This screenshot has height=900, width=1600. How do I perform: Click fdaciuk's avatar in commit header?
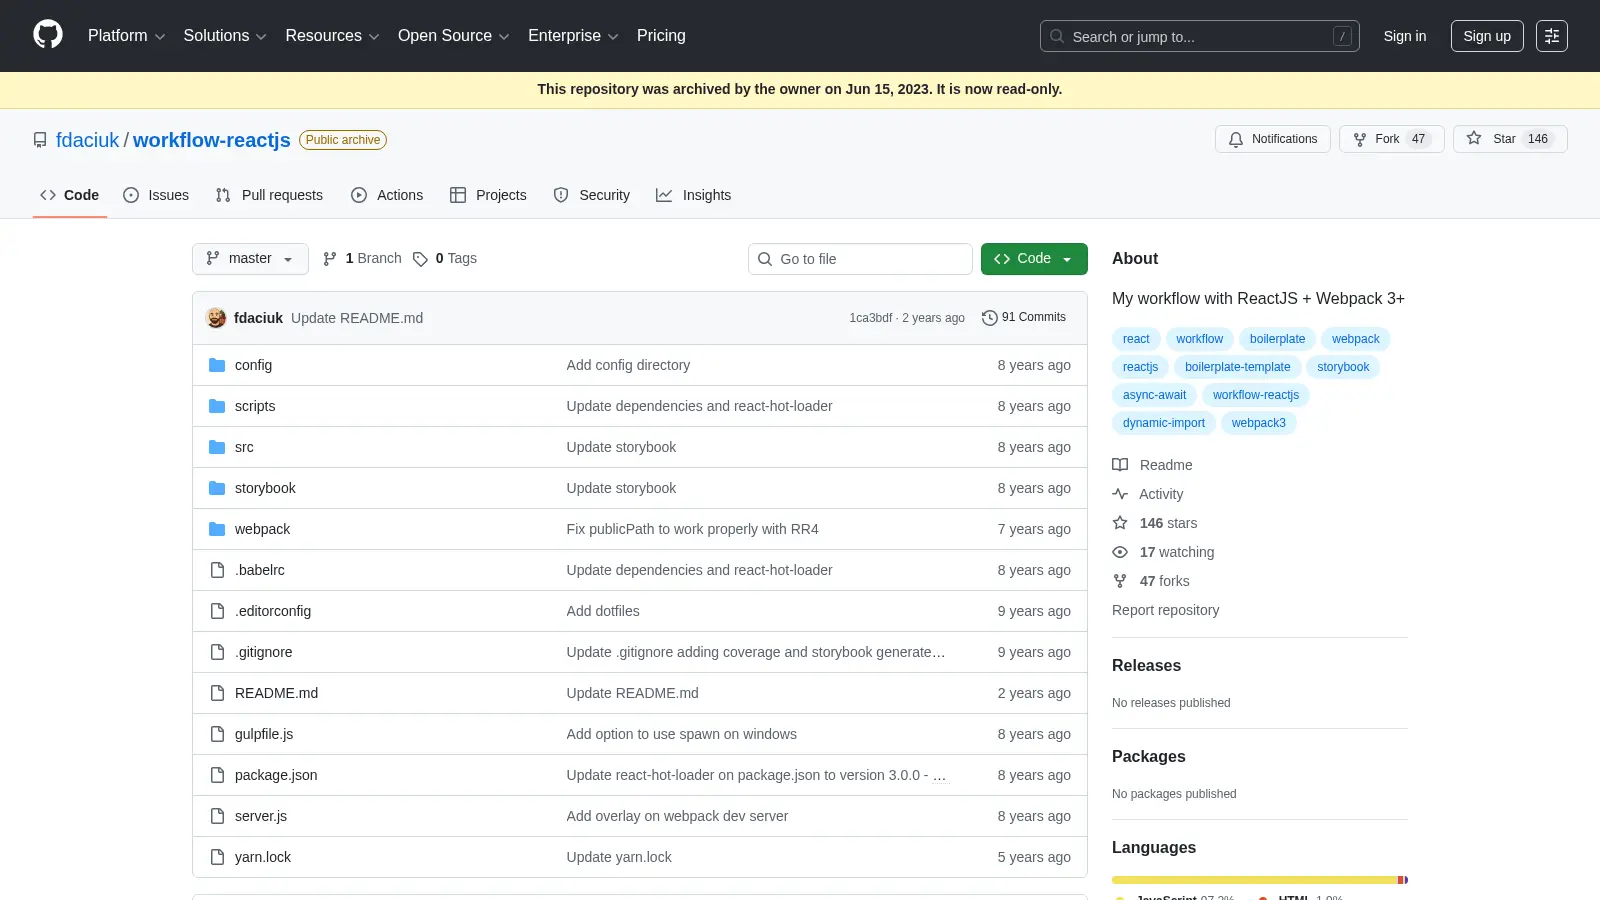coord(216,318)
